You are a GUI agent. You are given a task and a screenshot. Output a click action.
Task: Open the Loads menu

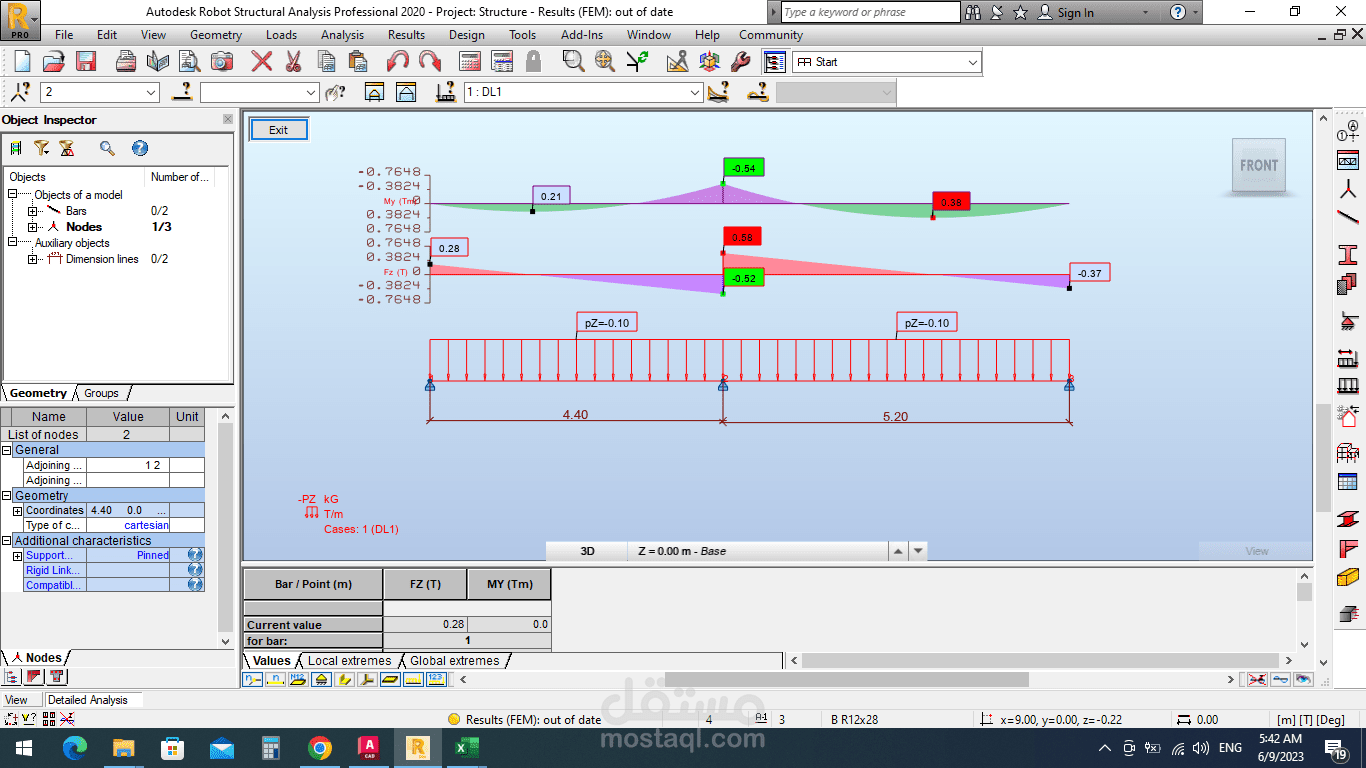(x=281, y=35)
